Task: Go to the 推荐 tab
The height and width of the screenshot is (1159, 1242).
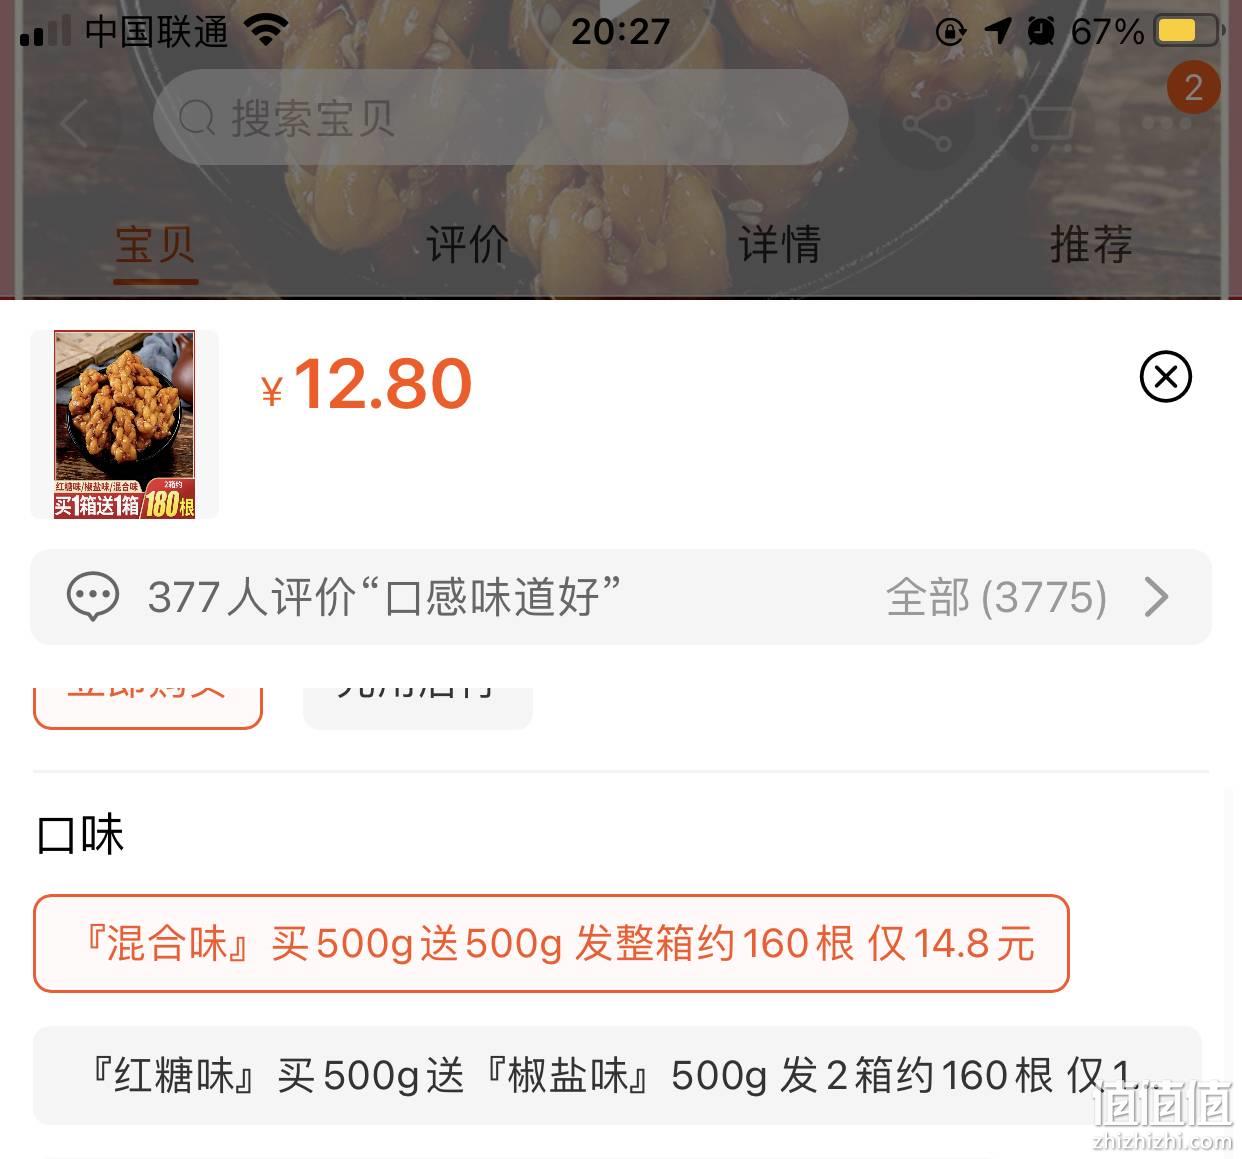Action: click(x=1091, y=245)
